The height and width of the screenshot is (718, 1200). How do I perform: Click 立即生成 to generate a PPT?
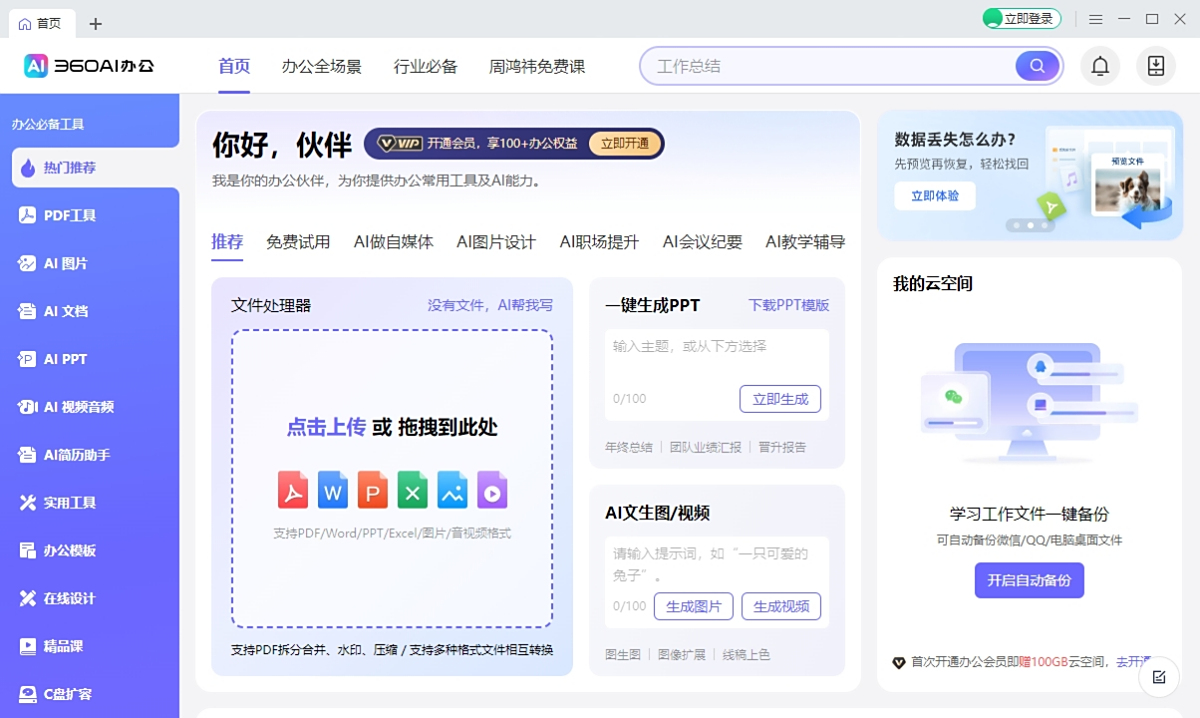(781, 399)
